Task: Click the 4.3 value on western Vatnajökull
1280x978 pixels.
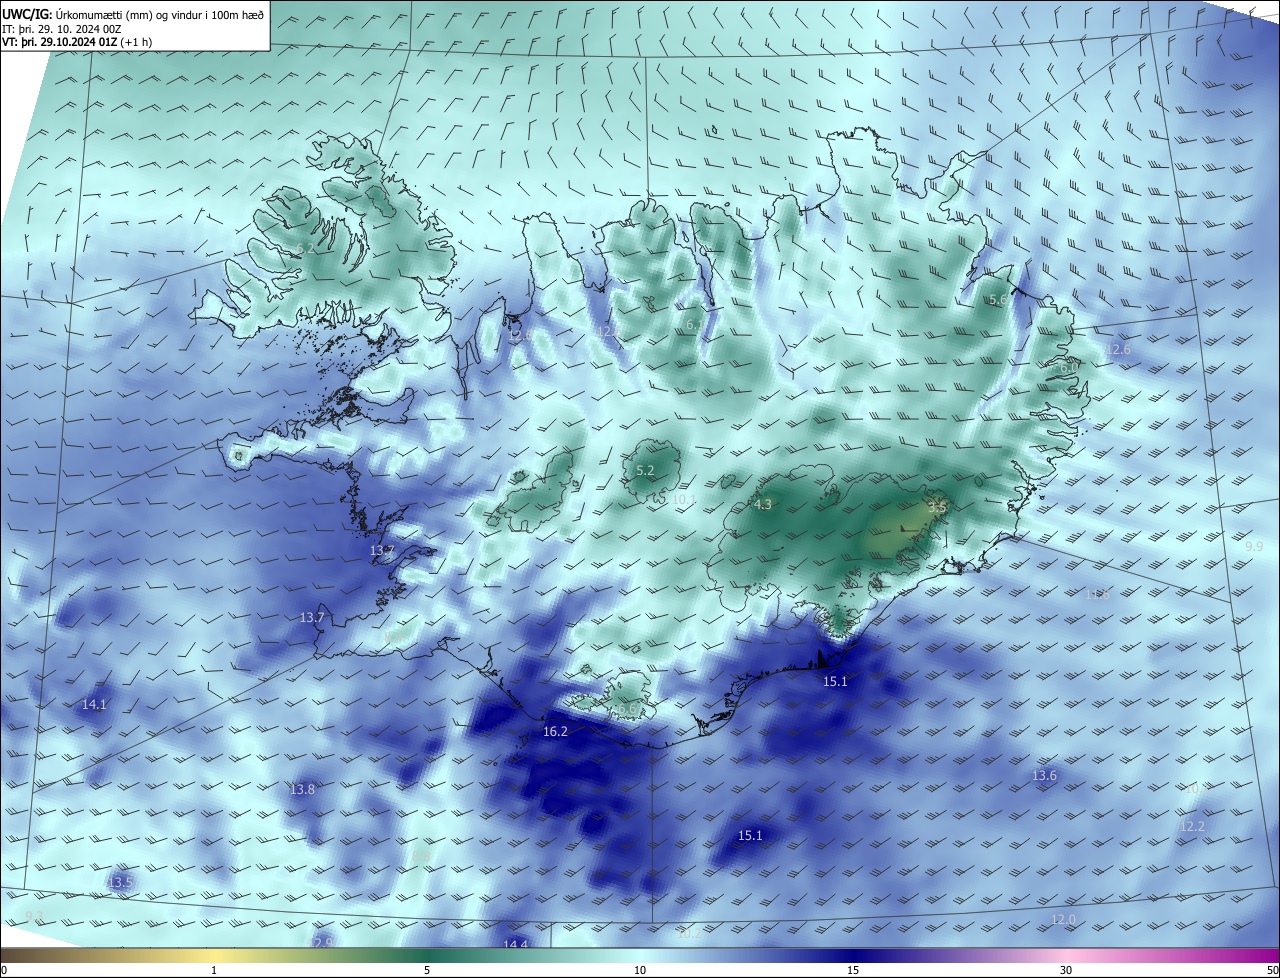Action: [763, 505]
